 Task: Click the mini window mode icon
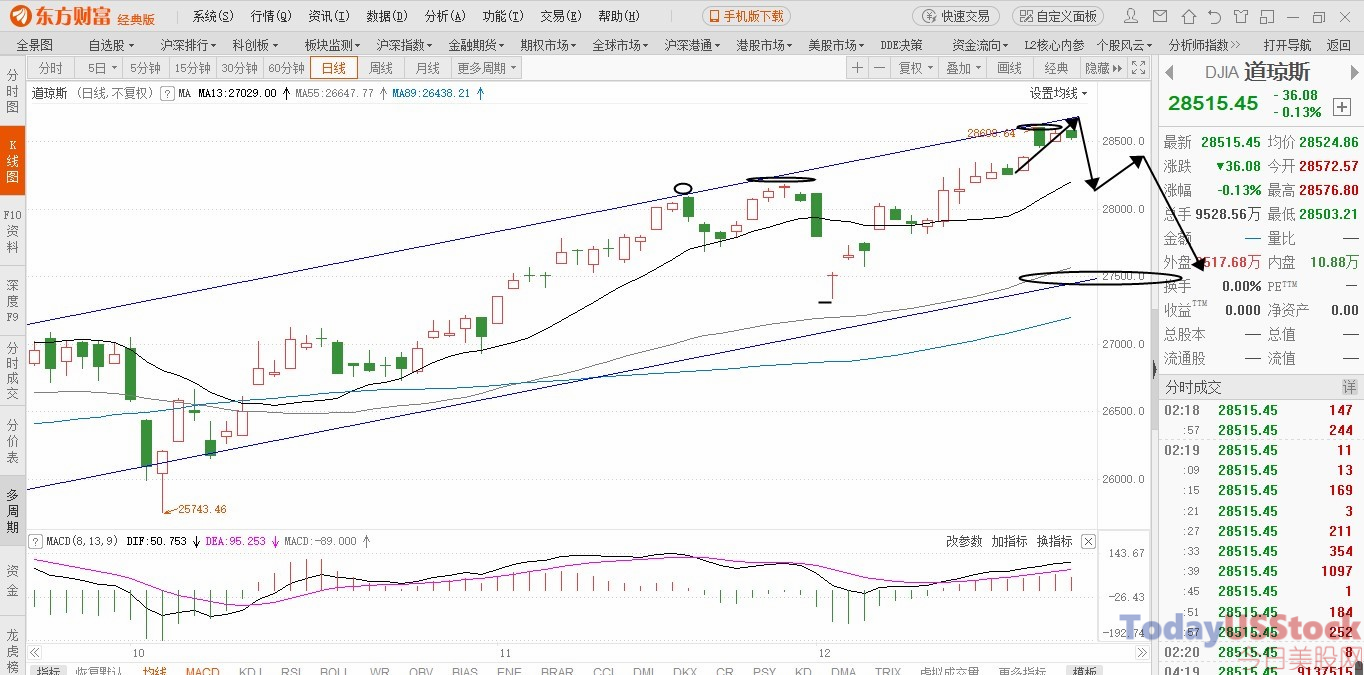pos(1265,17)
